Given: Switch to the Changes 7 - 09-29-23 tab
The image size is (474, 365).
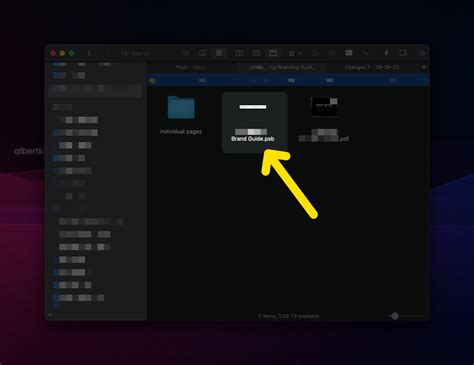Looking at the screenshot, I should pos(372,67).
